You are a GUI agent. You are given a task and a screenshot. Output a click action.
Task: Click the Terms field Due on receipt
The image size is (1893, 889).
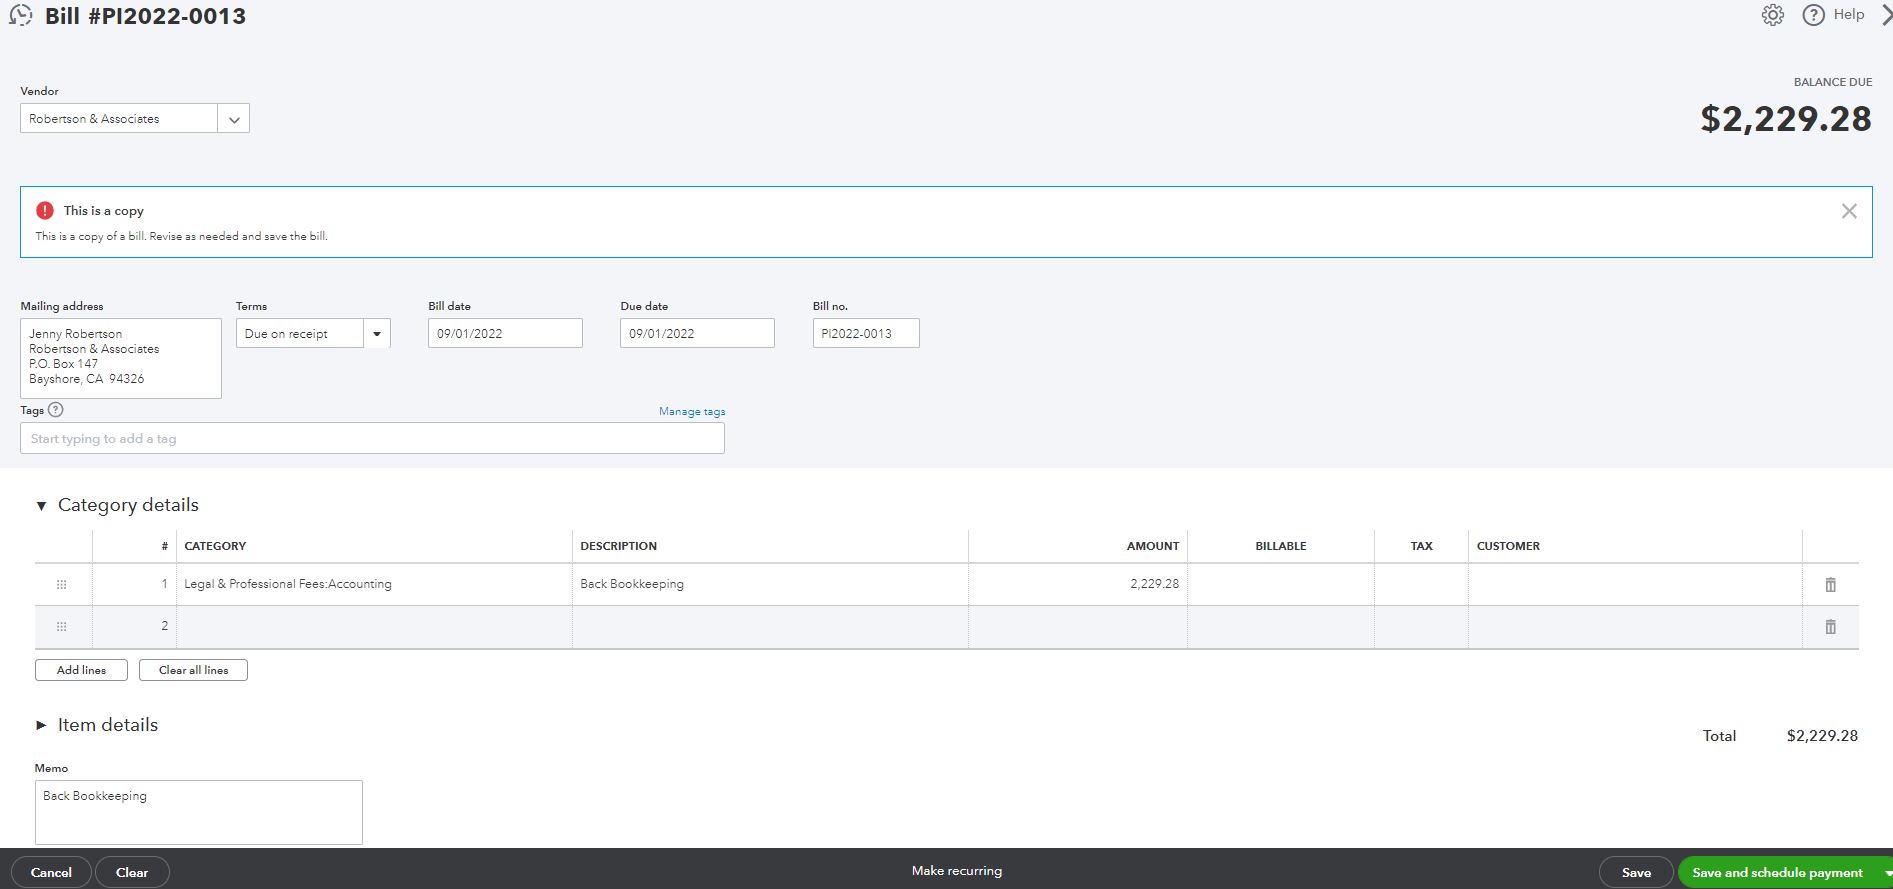pos(300,334)
